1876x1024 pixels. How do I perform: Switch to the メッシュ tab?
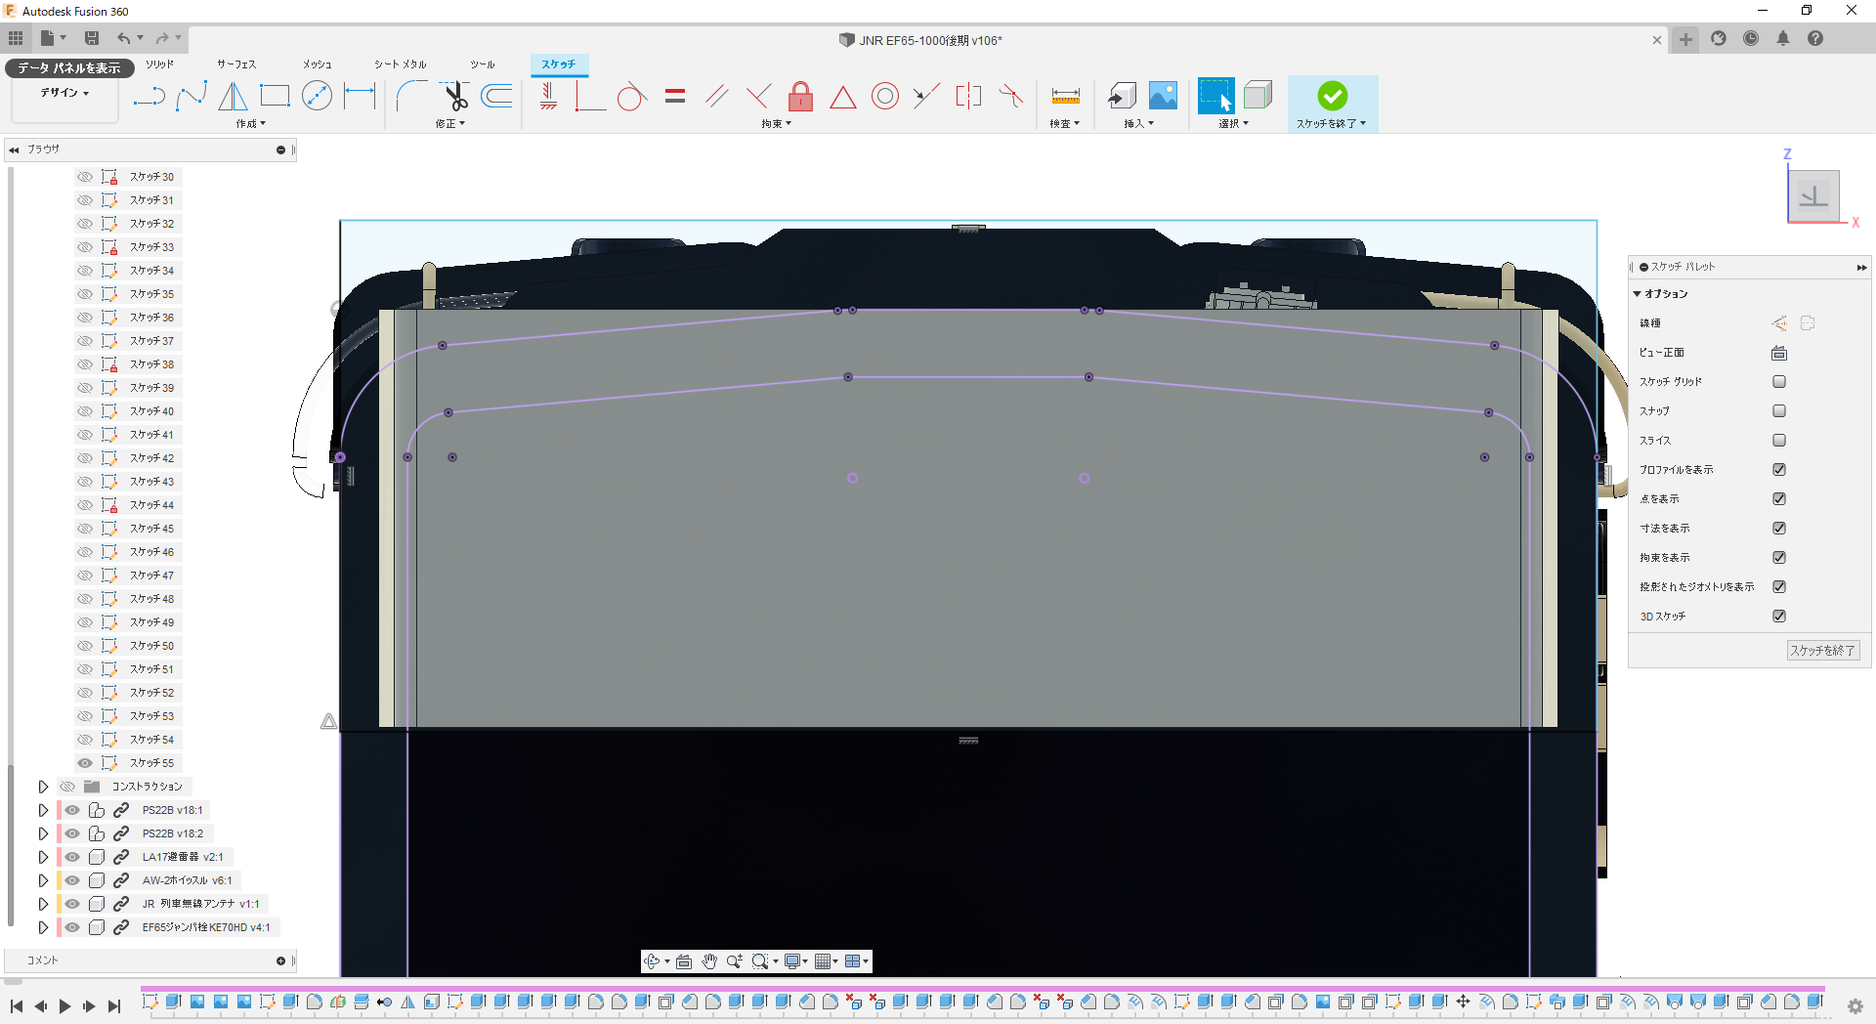tap(317, 64)
